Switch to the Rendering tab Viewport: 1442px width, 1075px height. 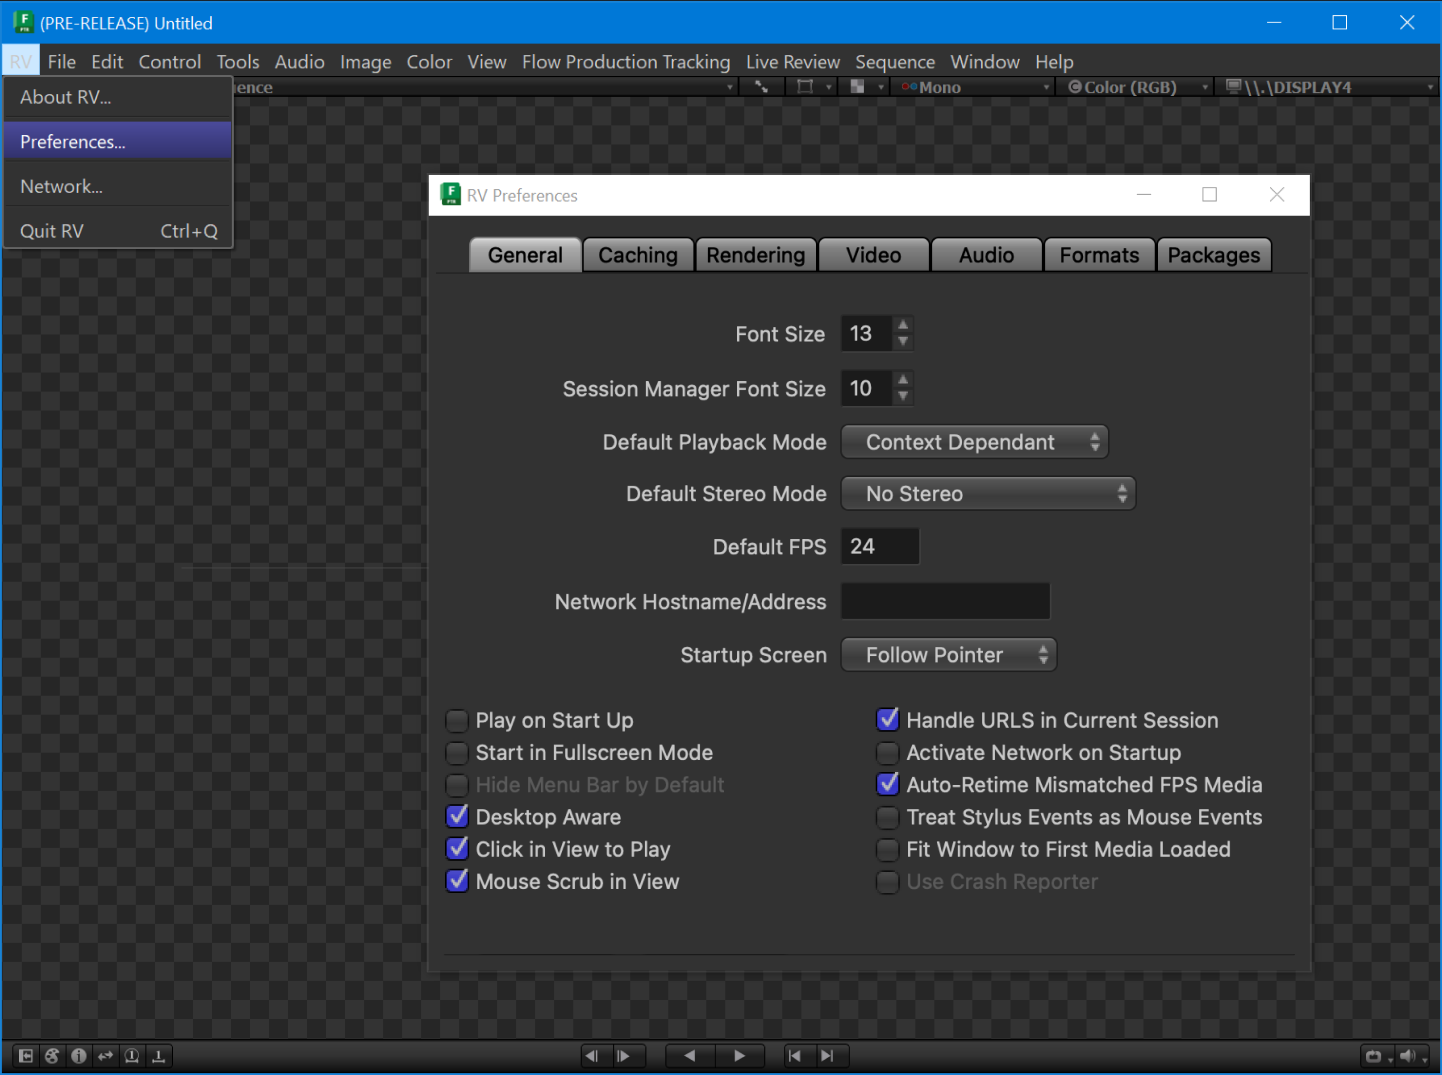coord(756,255)
